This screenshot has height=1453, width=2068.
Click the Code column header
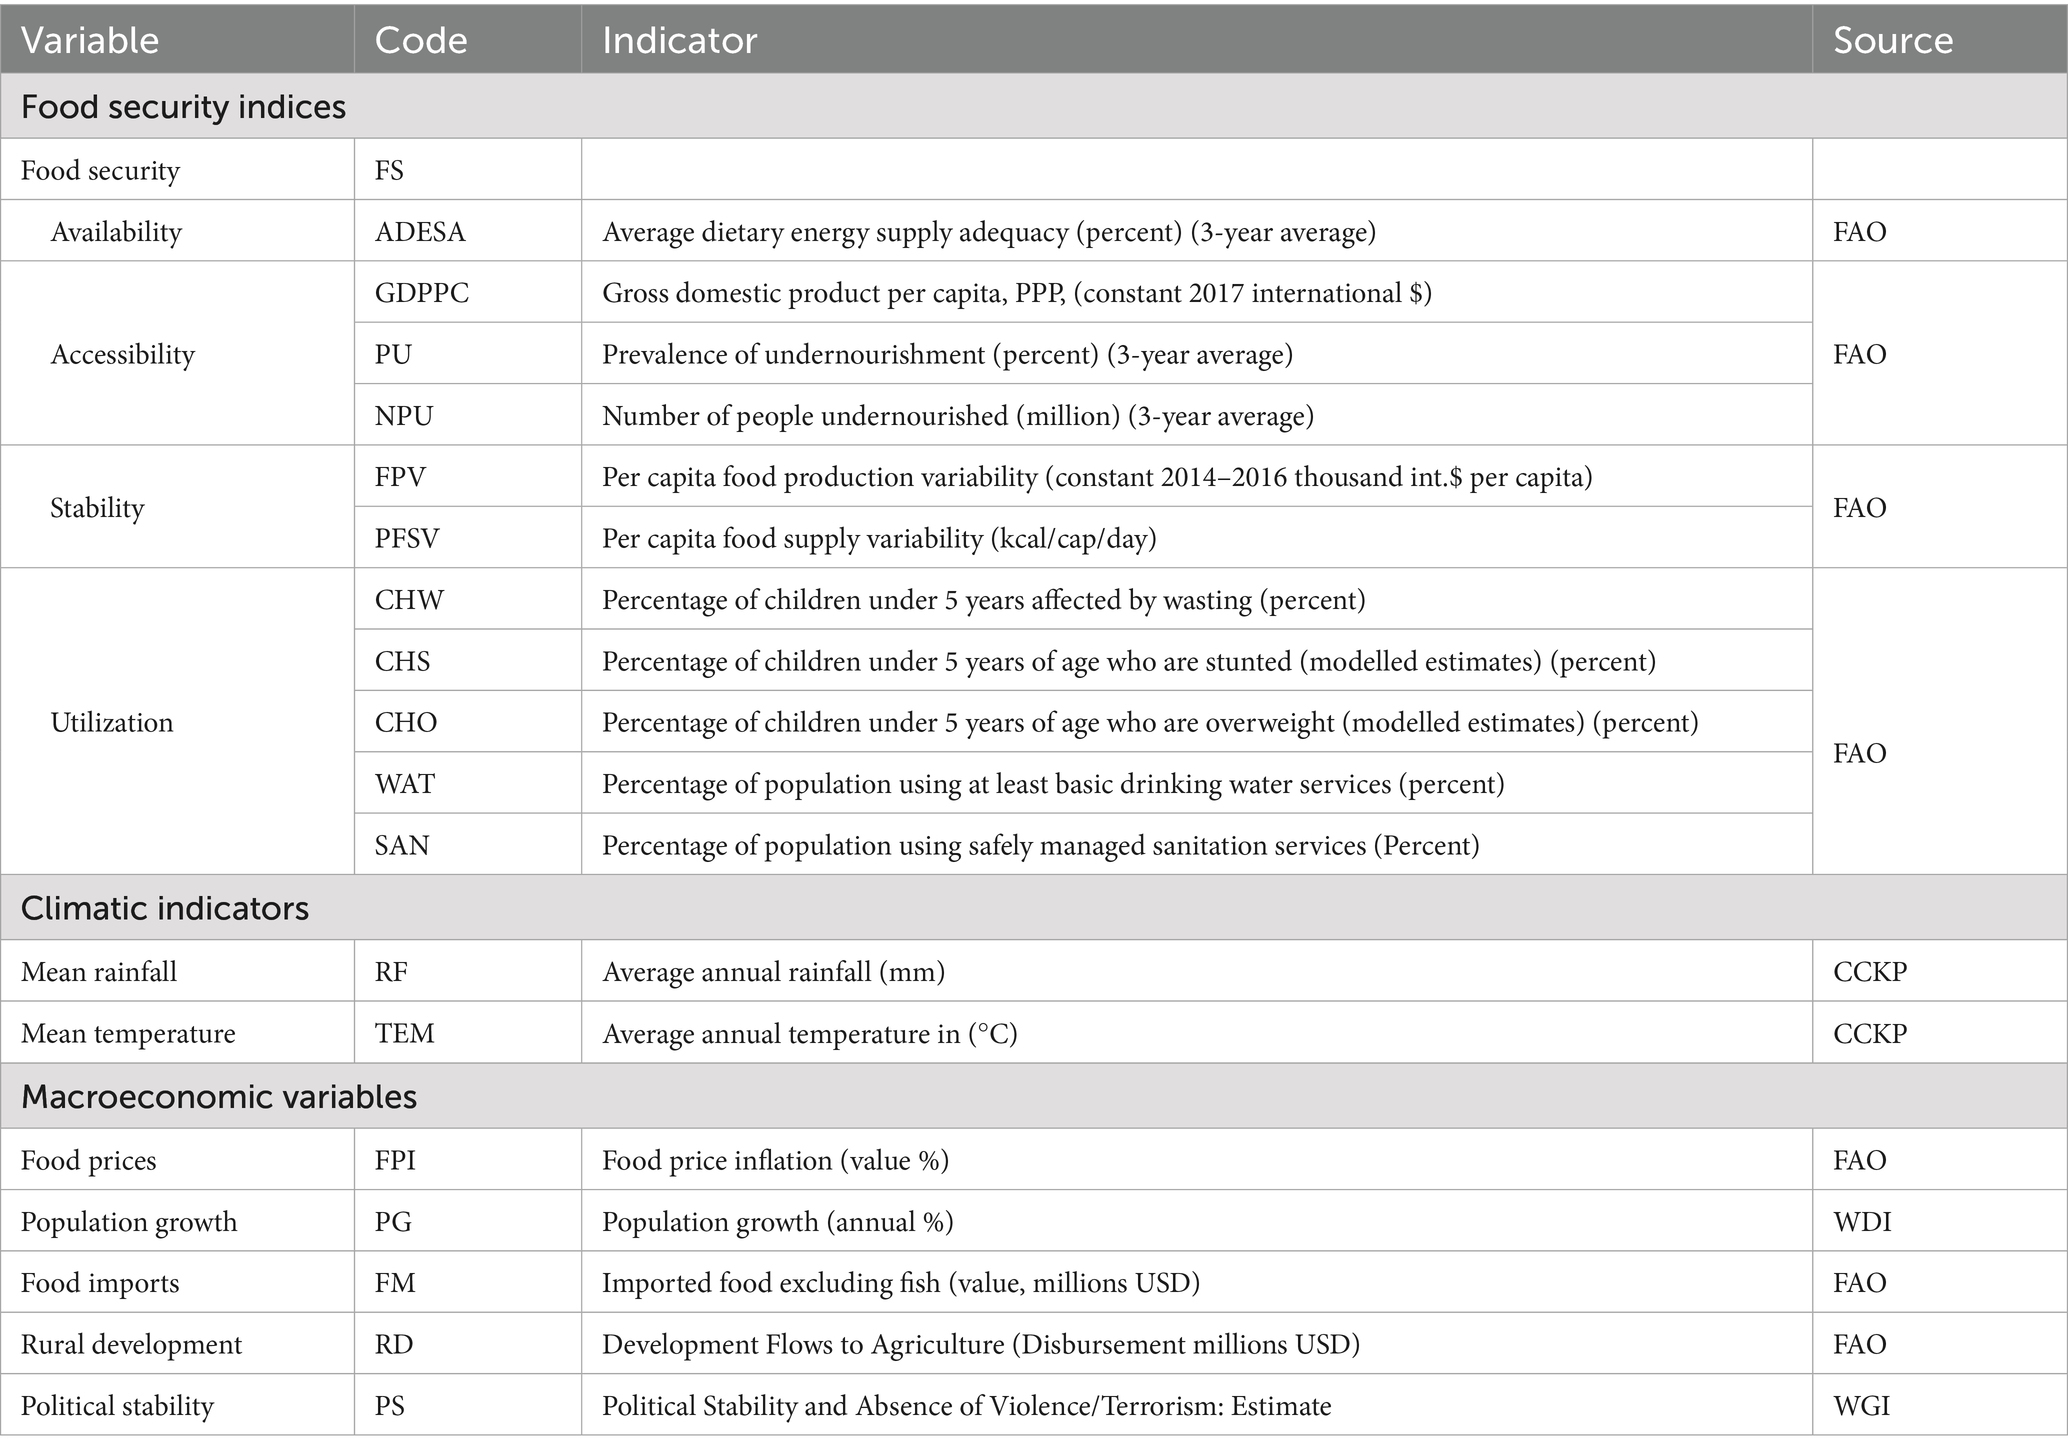(421, 40)
